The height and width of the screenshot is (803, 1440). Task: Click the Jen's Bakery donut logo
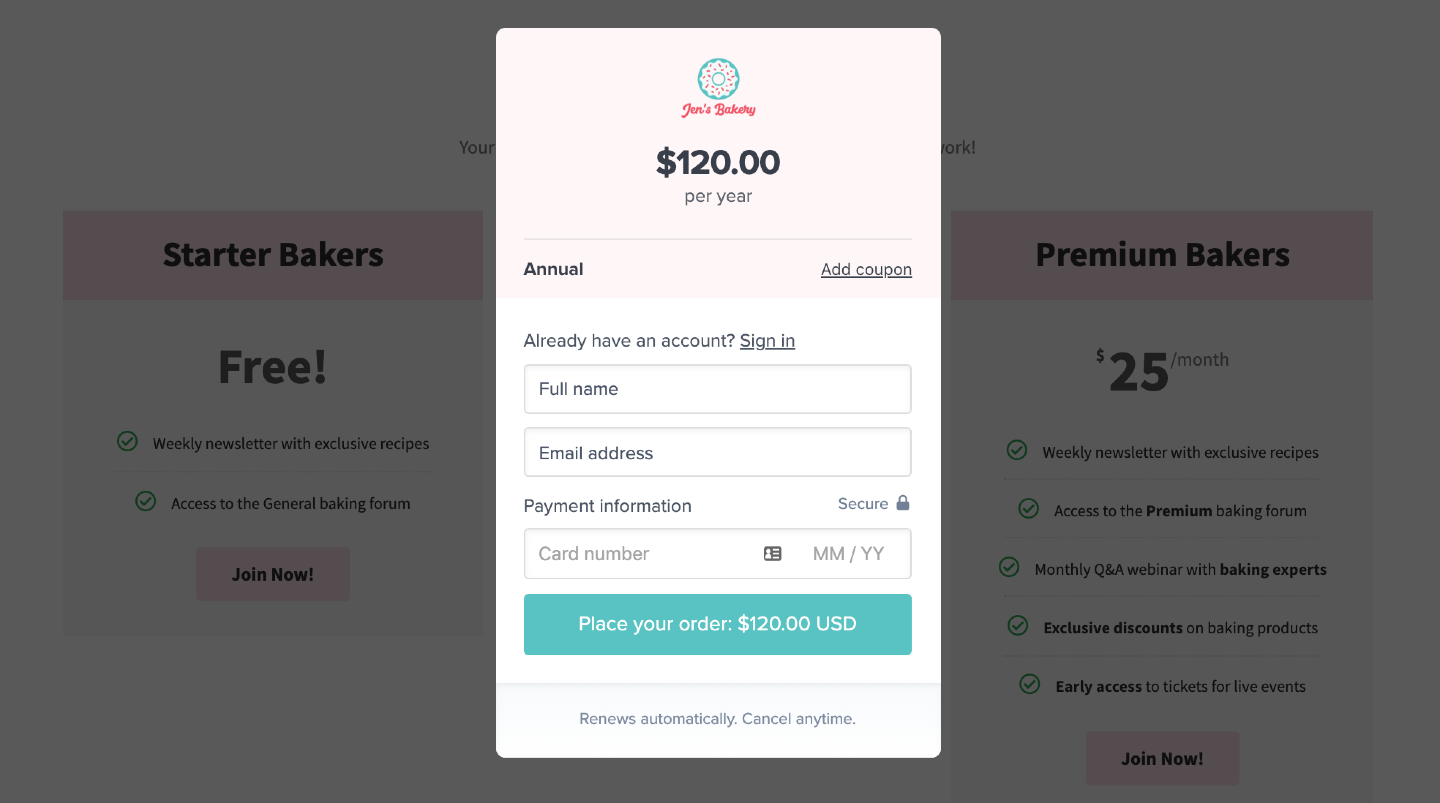pos(718,88)
